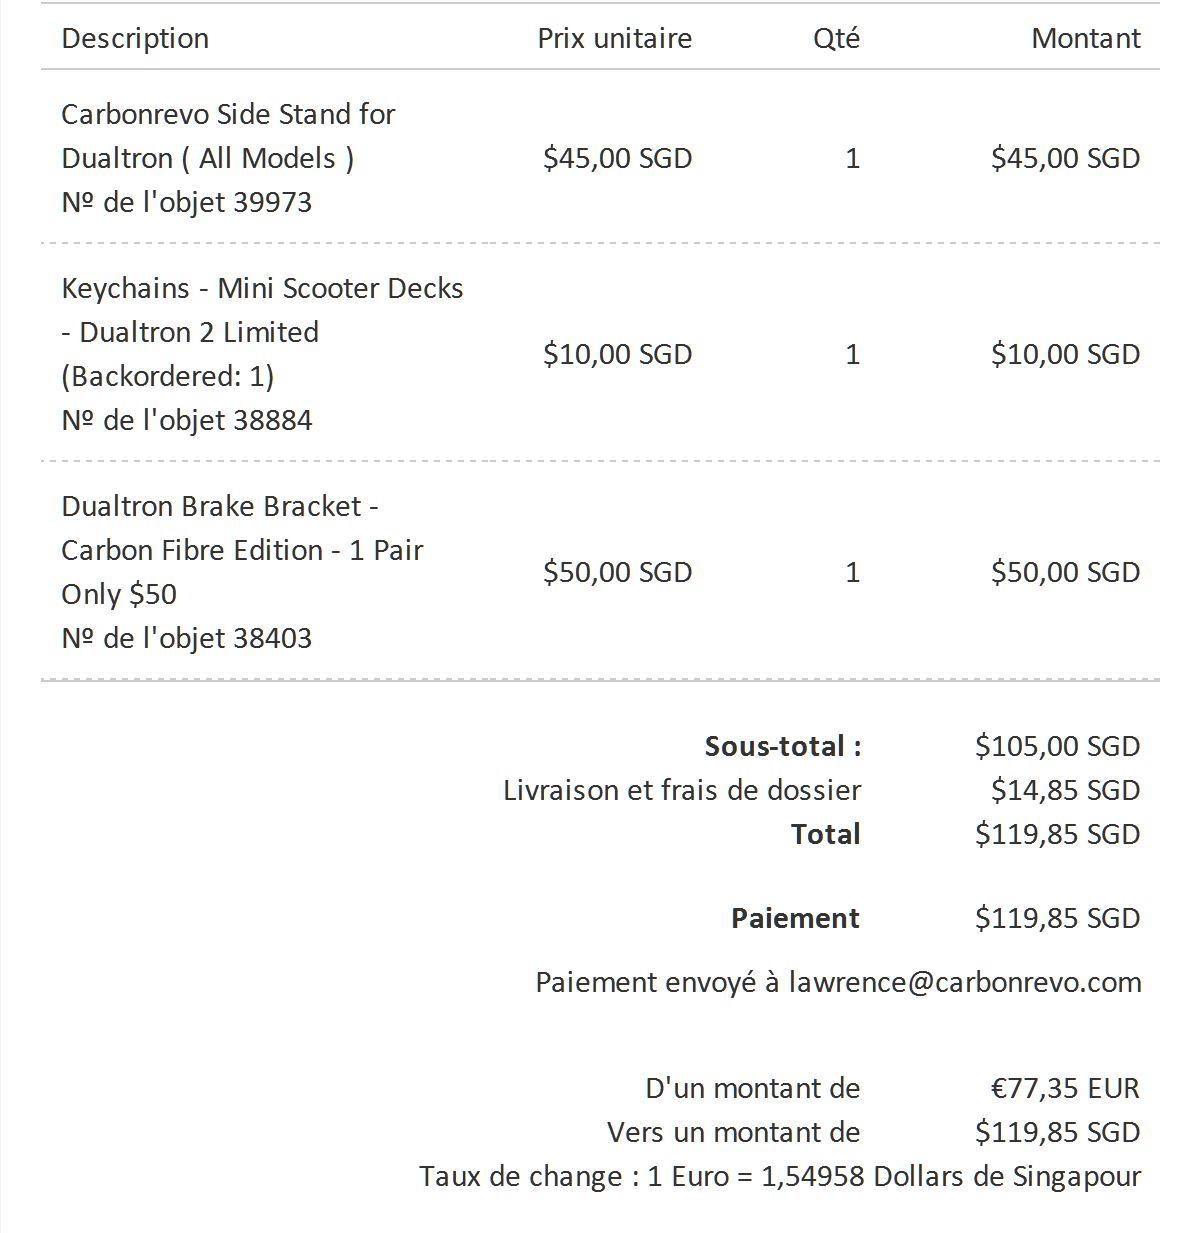Screen dimensions: 1188x1233
Task: Select Carbonrevo Side Stand item description
Action: coord(228,136)
